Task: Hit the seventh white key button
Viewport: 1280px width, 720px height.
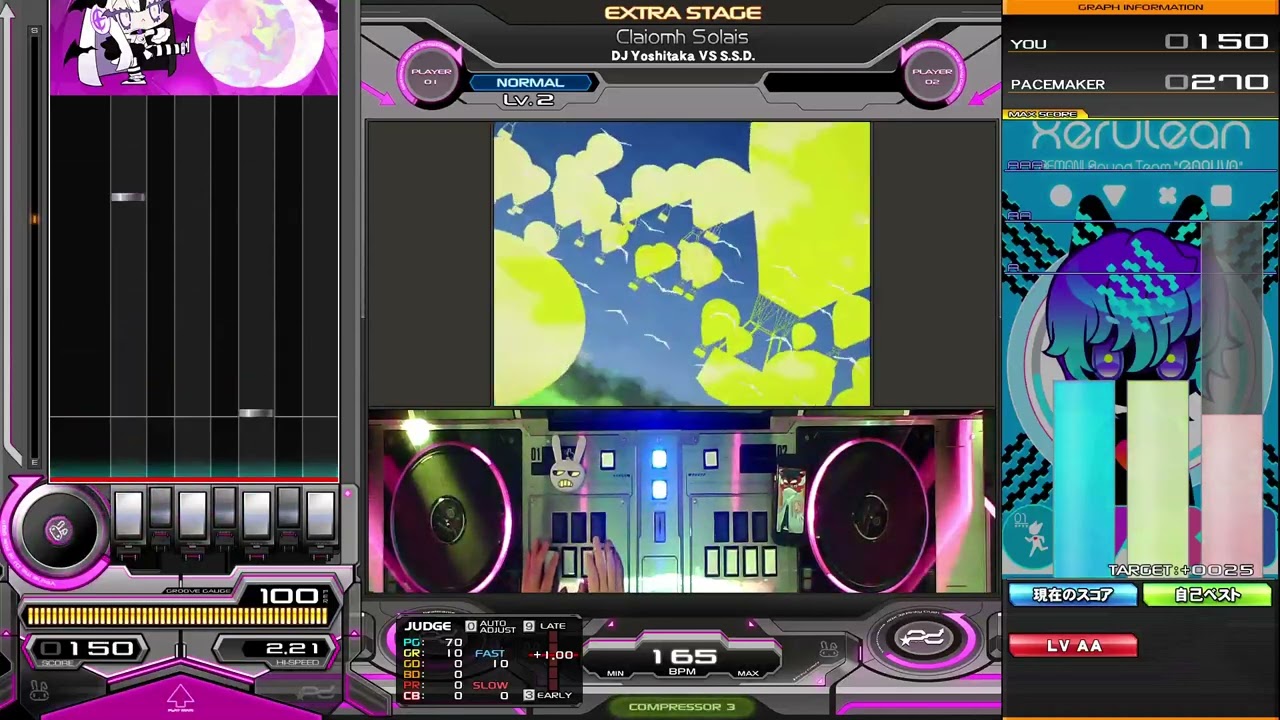Action: tap(320, 514)
